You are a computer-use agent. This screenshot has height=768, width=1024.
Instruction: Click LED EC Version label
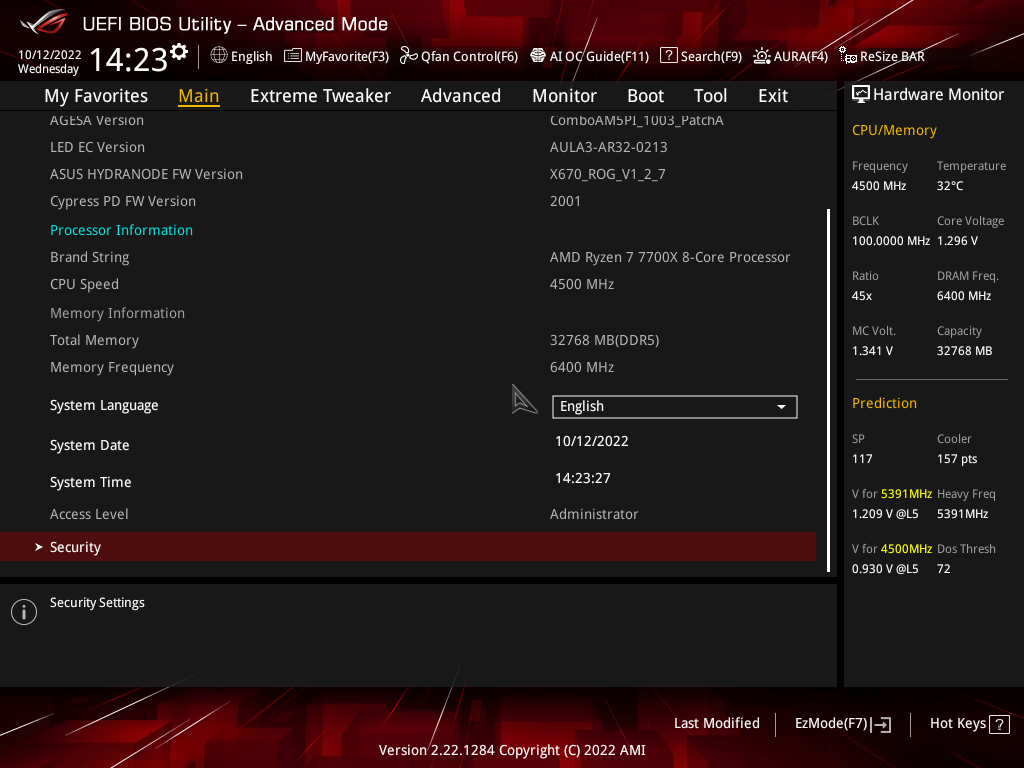[97, 147]
